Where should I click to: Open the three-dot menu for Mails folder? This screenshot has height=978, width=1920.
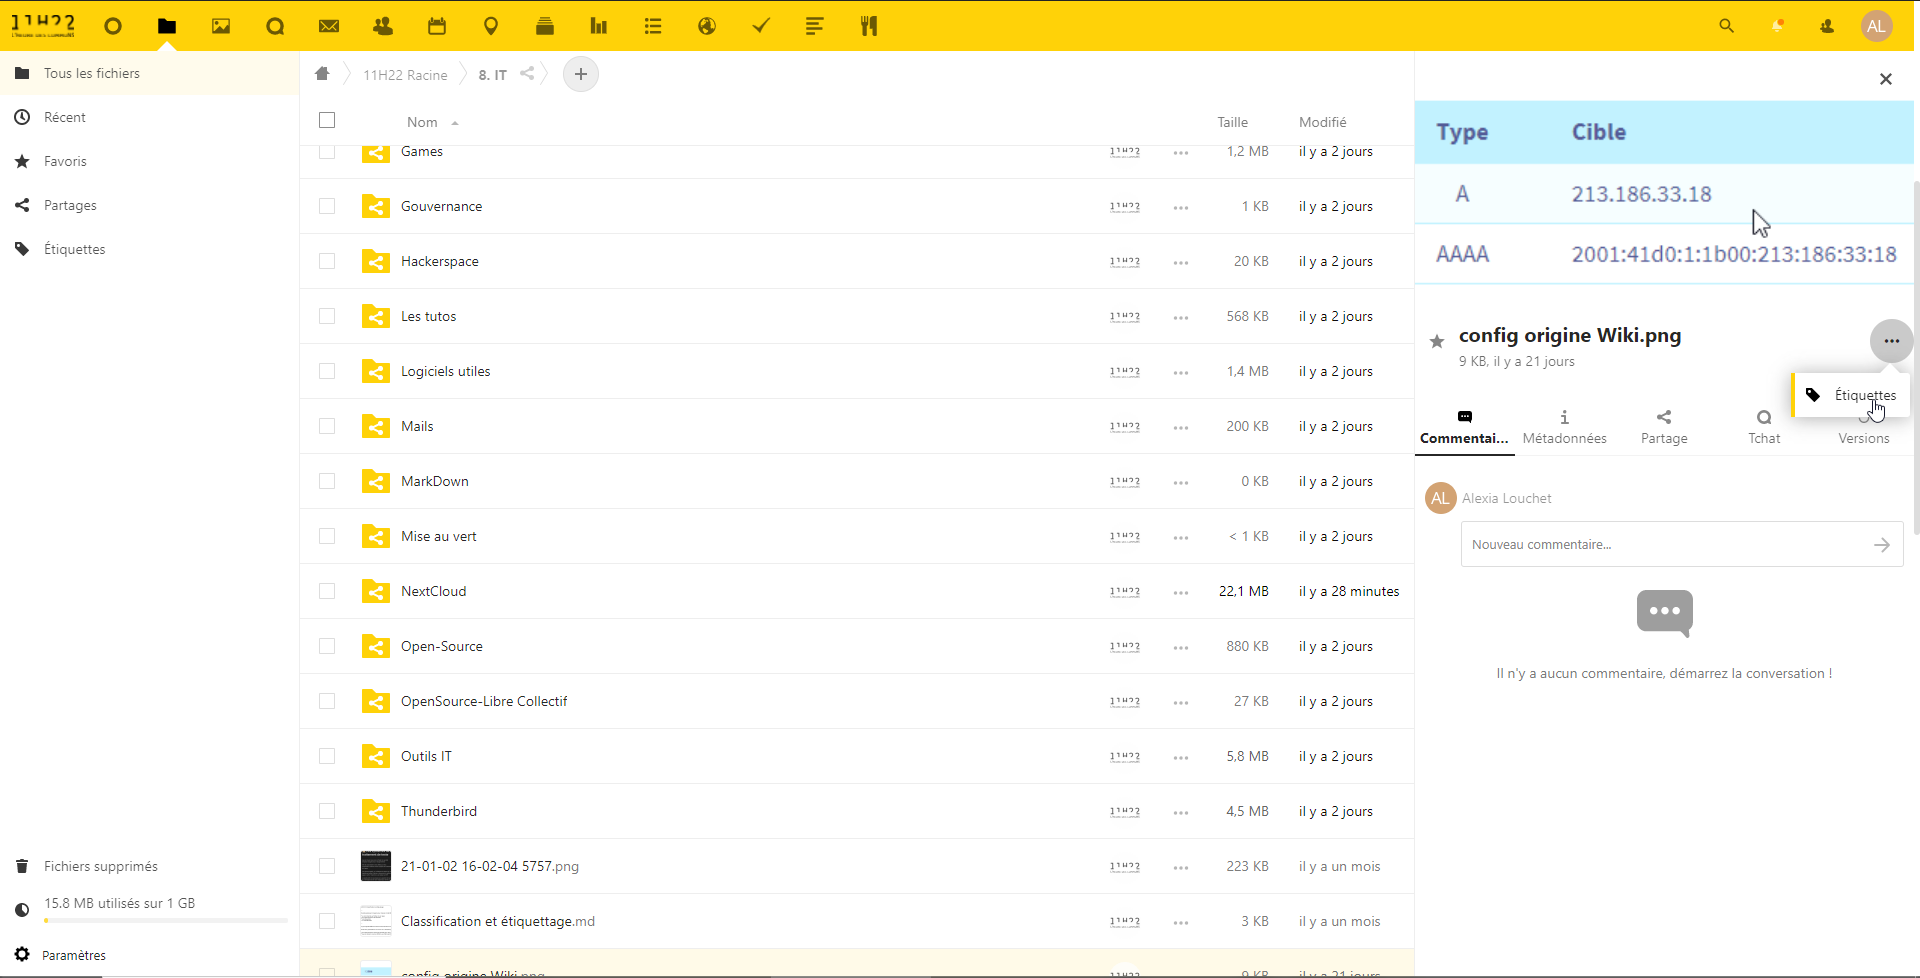[1181, 427]
